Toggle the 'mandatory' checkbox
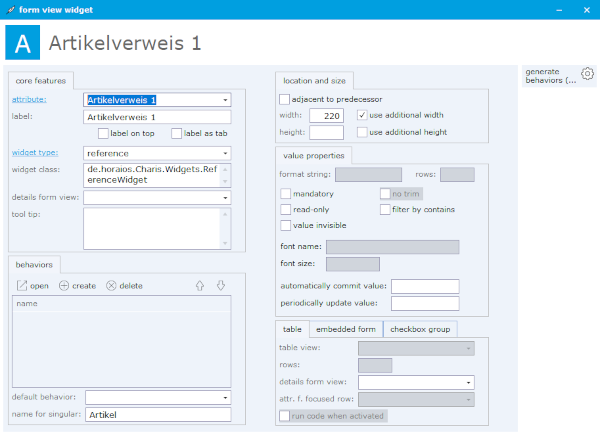600x435 pixels. (286, 193)
